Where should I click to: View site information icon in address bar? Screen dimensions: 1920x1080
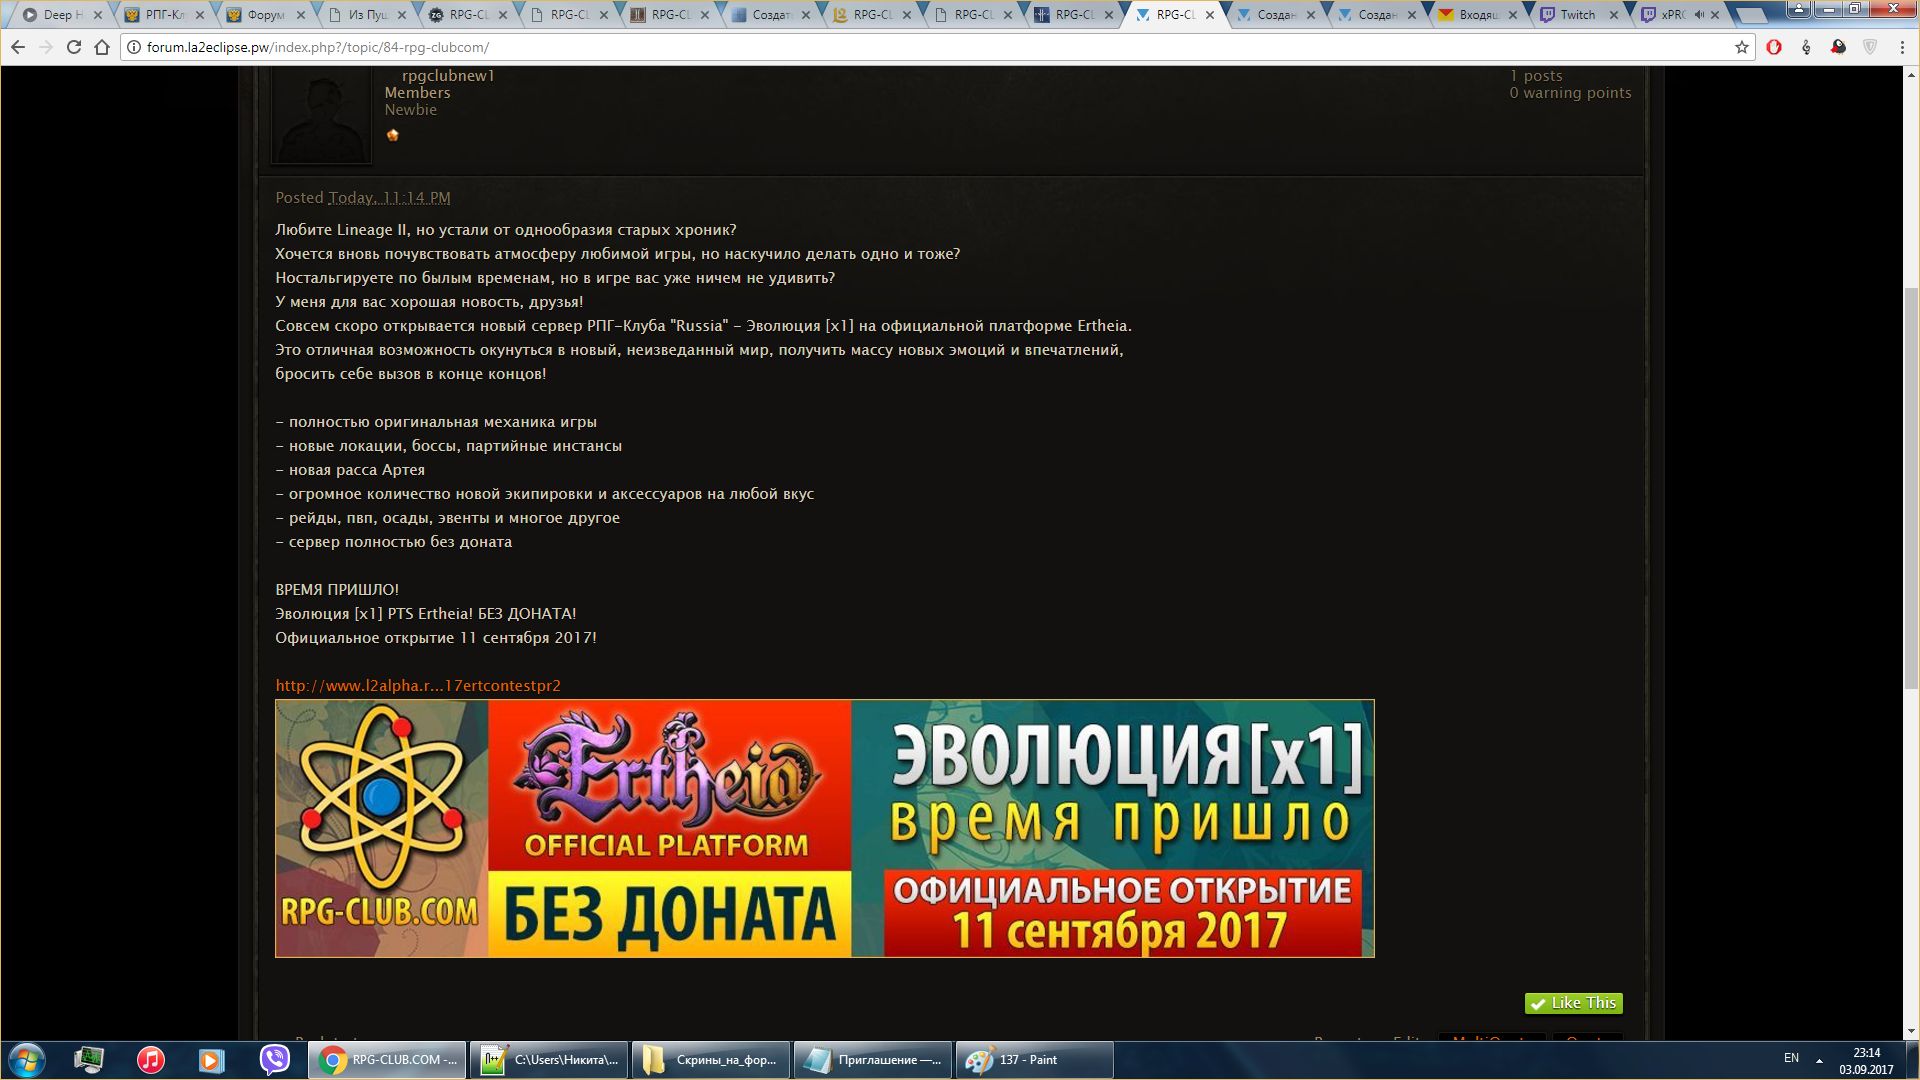tap(133, 47)
